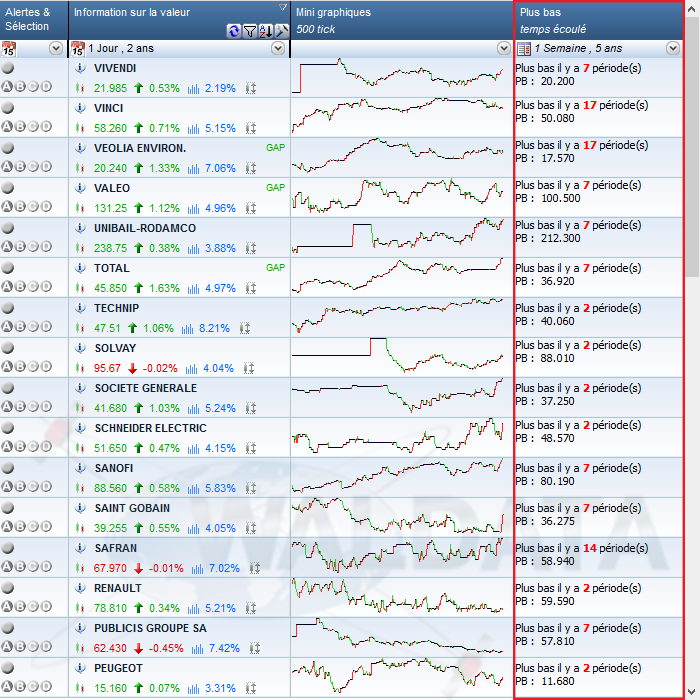This screenshot has width=700, height=700.
Task: Click SOLVAY price 95.67
Action: (107, 368)
